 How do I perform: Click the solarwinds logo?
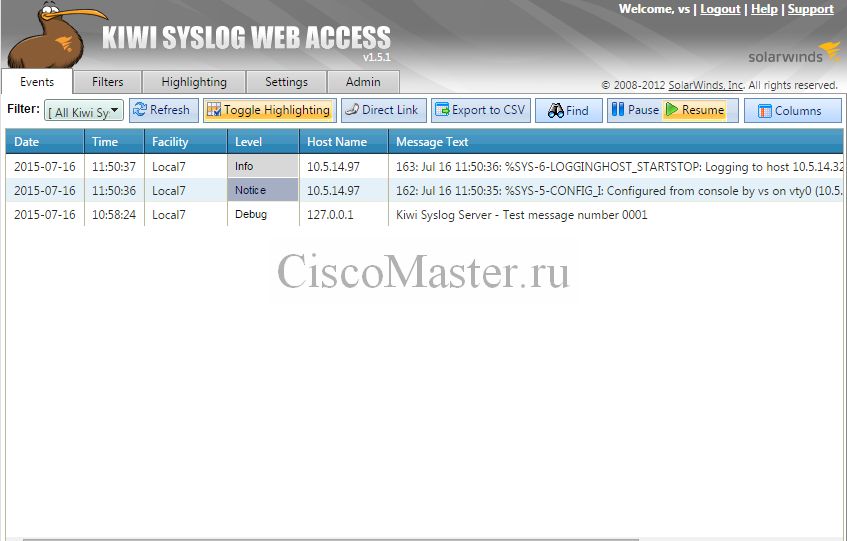[793, 54]
